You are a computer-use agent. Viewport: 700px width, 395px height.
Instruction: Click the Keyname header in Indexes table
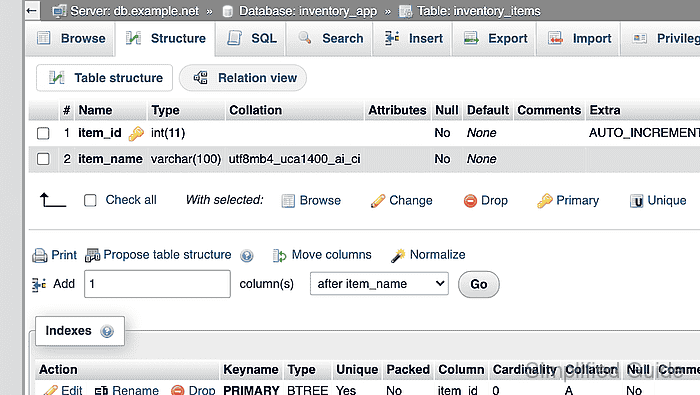coord(251,370)
